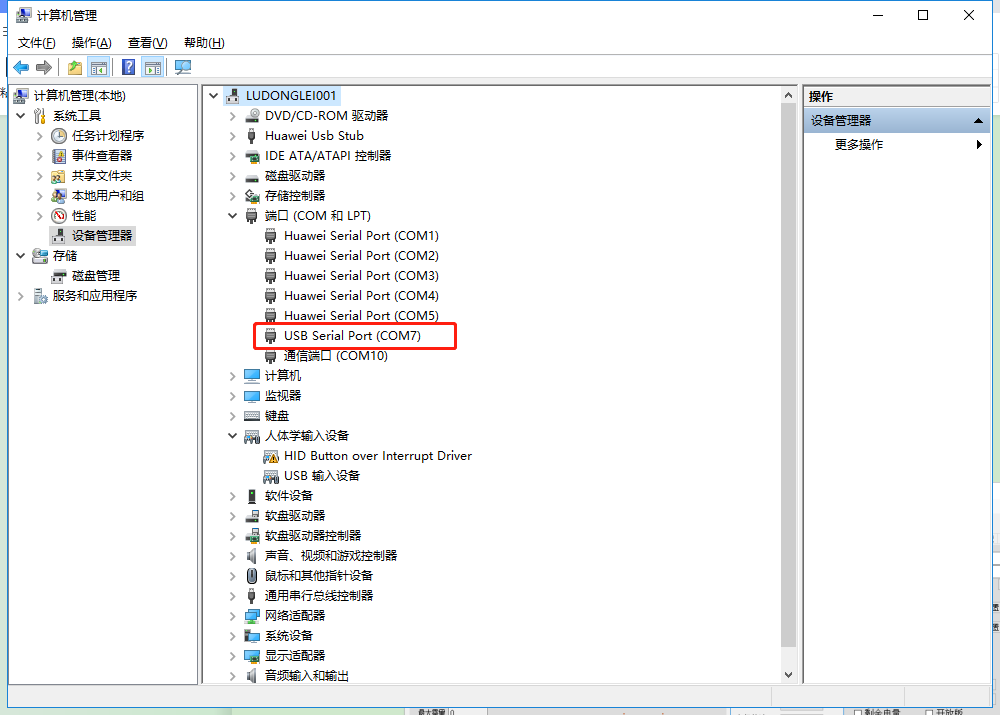Open the 操作(A) menu
Image resolution: width=1000 pixels, height=715 pixels.
tap(91, 43)
